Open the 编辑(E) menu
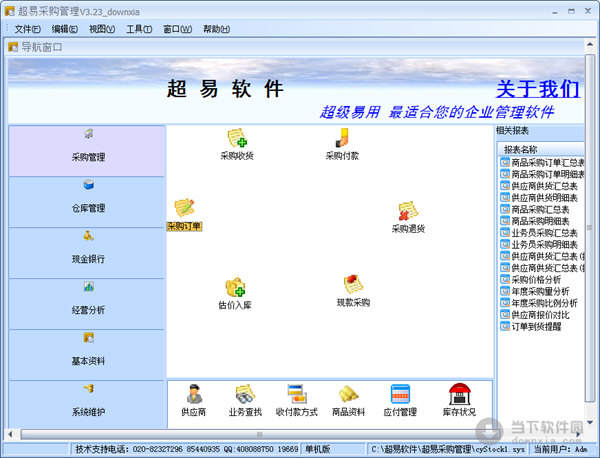 tap(65, 29)
